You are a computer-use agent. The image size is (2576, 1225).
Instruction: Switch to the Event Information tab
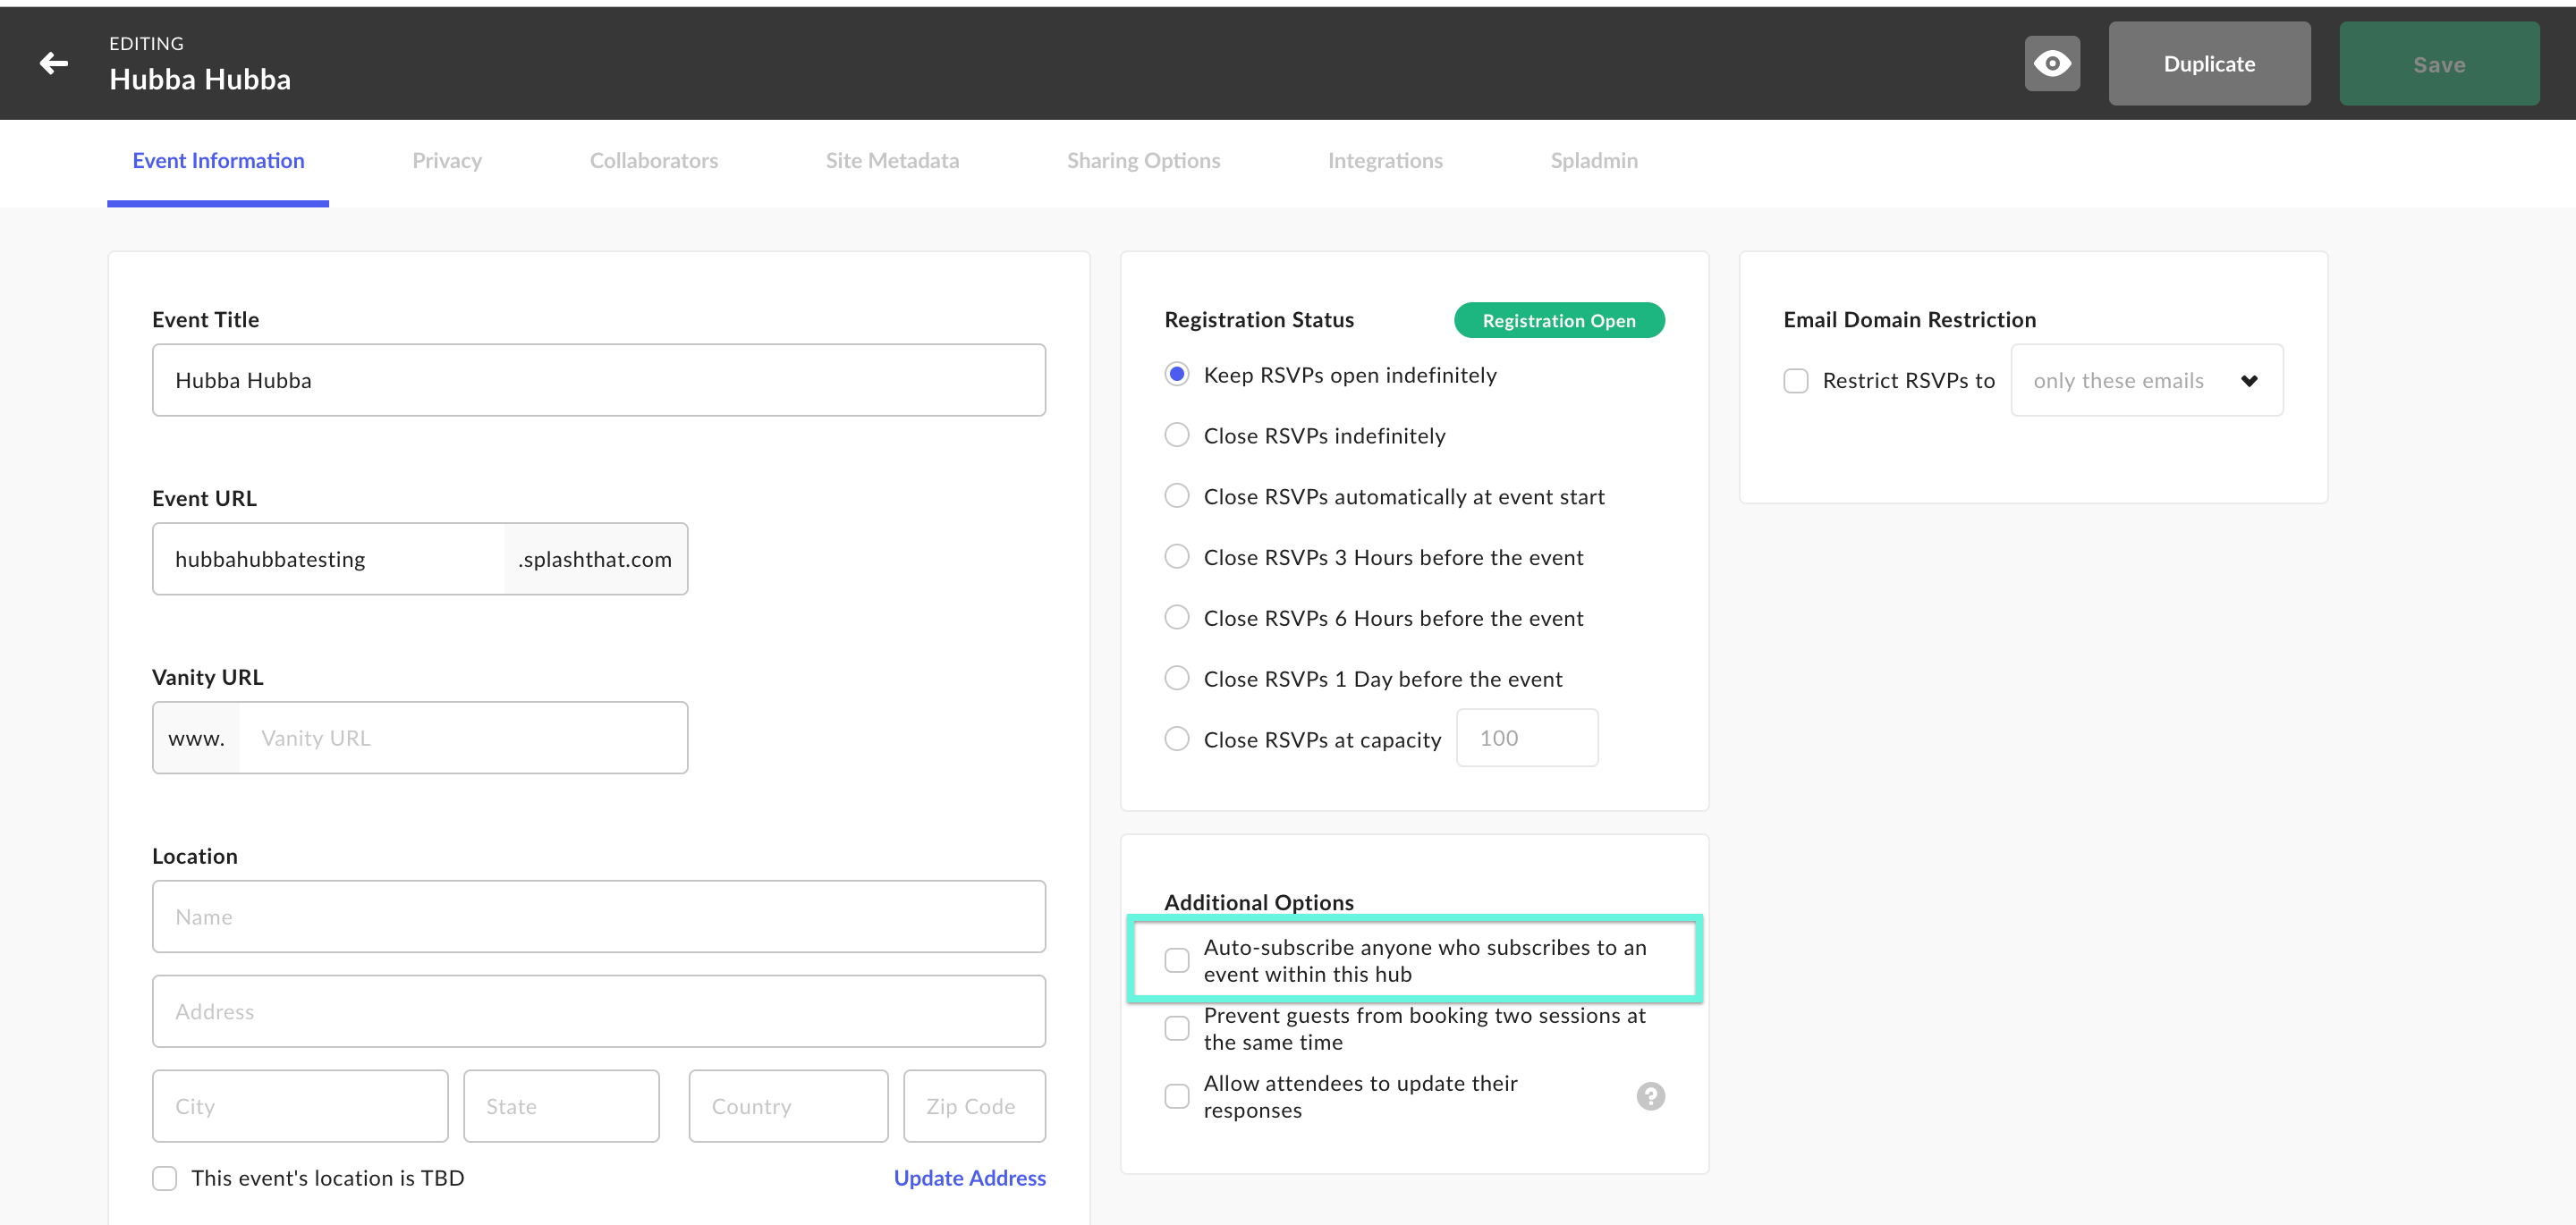point(218,160)
